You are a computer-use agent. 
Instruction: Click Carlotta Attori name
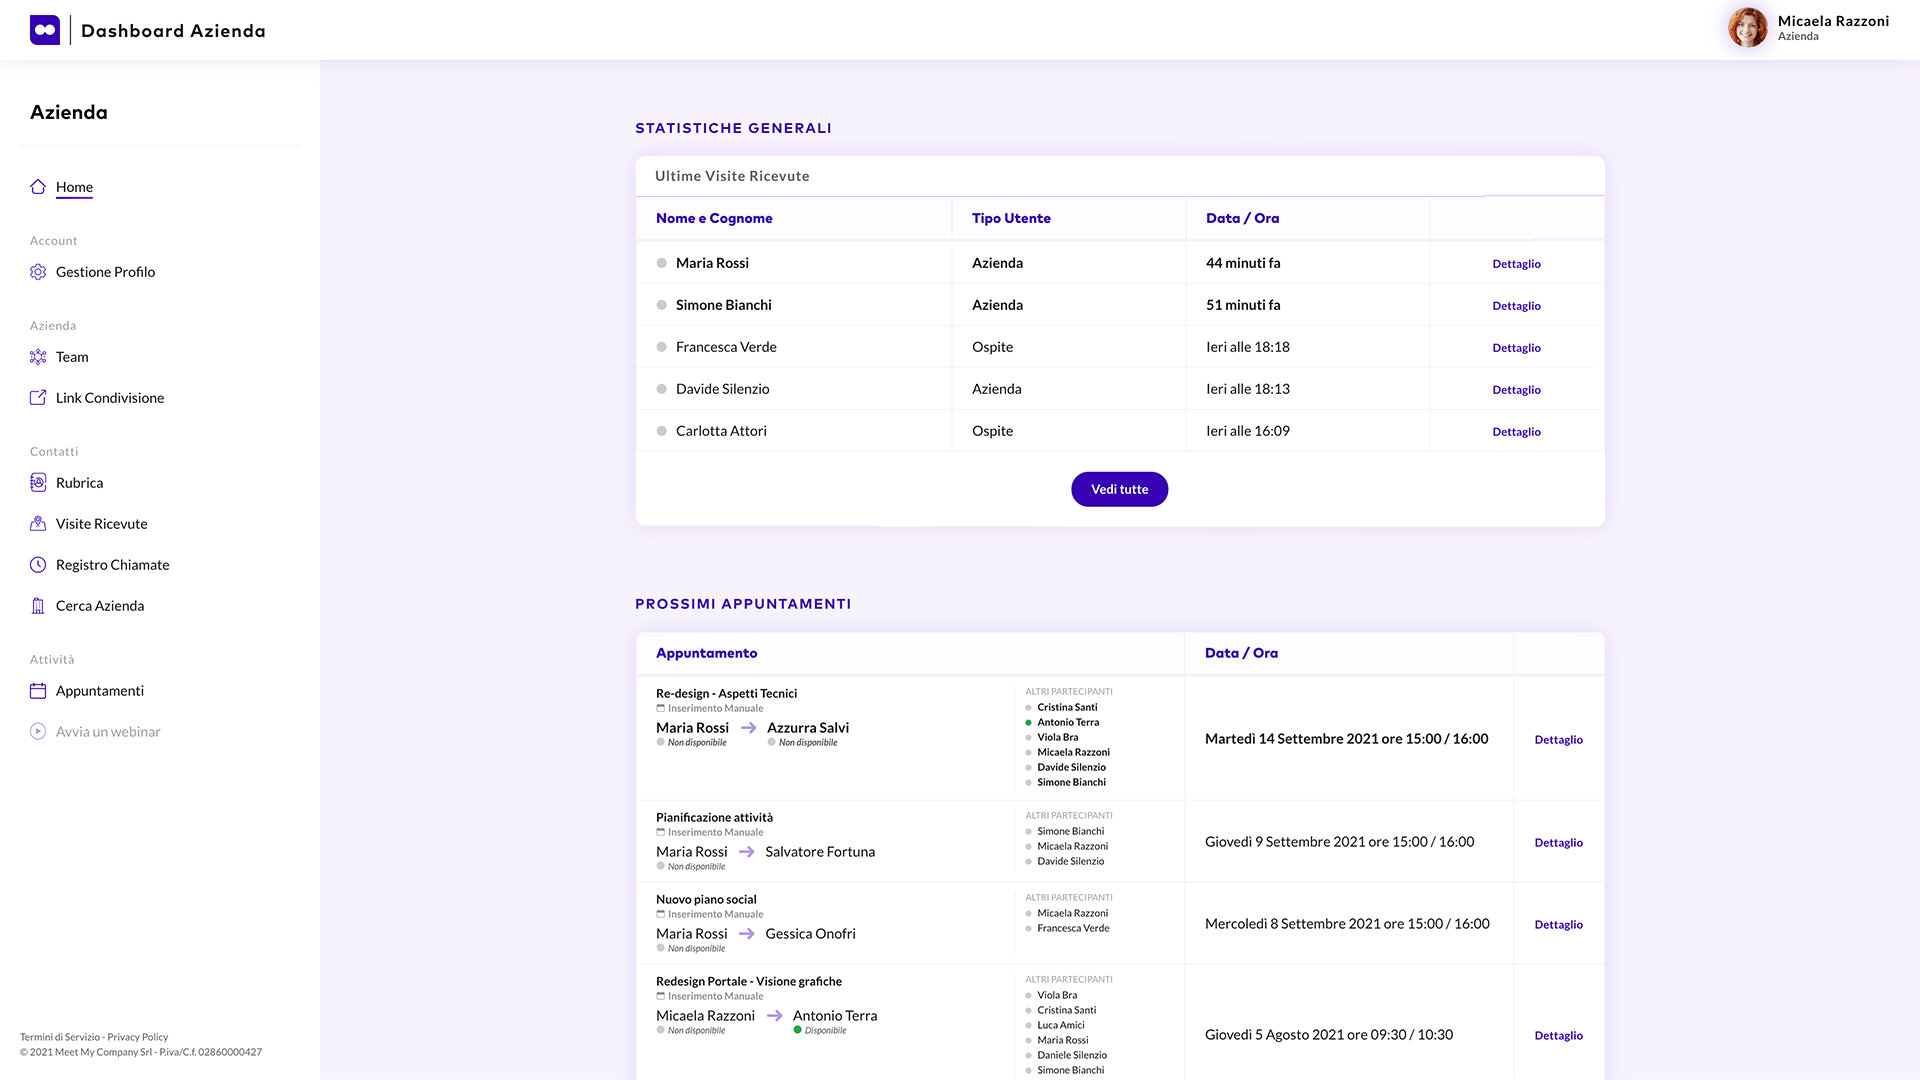pos(721,431)
